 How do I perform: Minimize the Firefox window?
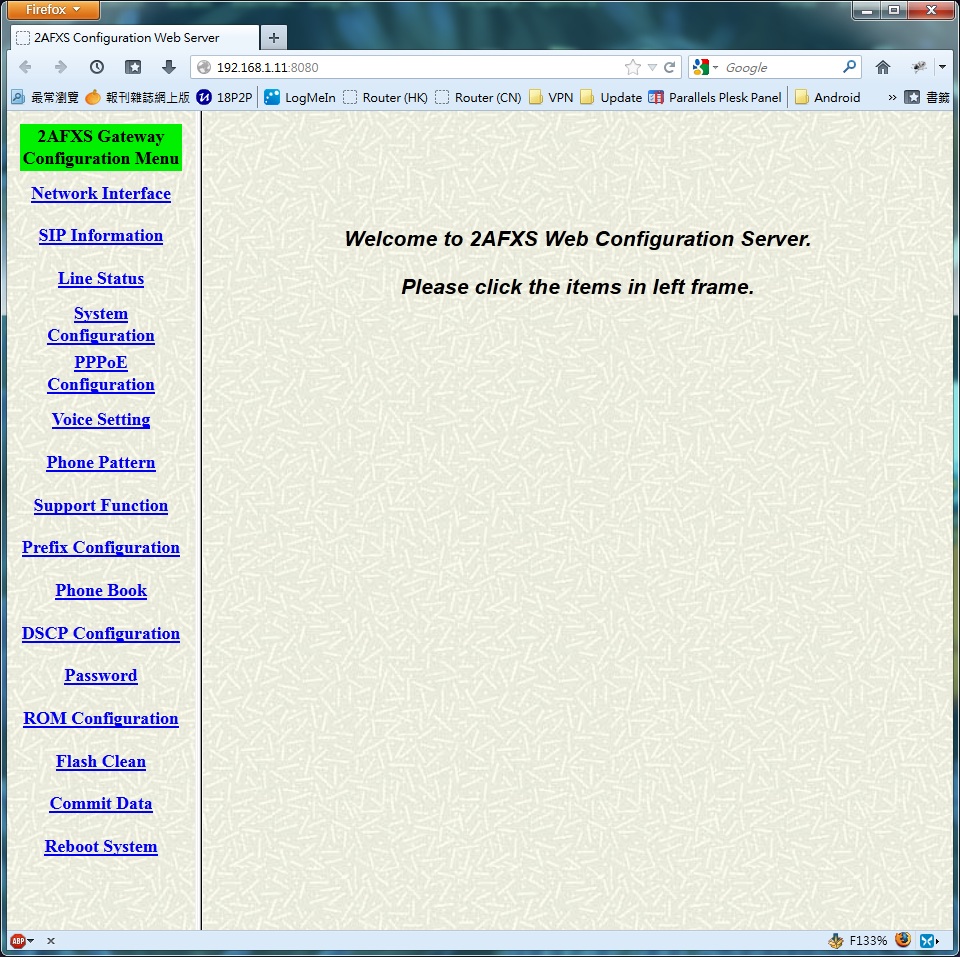point(867,10)
